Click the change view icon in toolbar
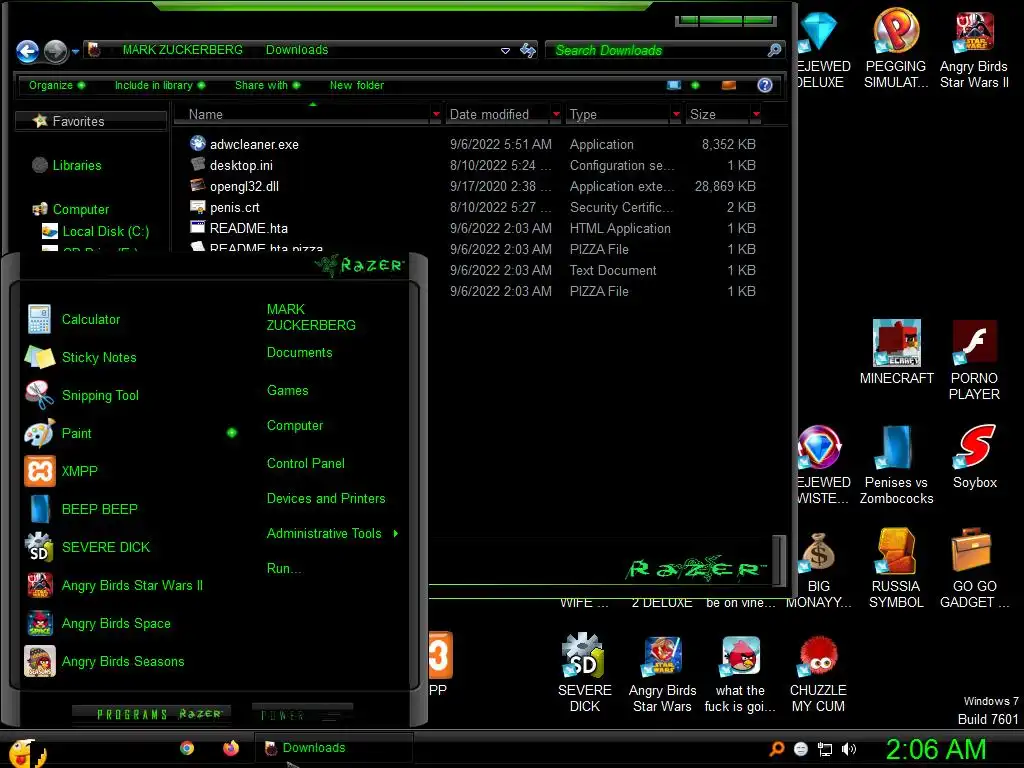Viewport: 1024px width, 768px height. coord(674,85)
